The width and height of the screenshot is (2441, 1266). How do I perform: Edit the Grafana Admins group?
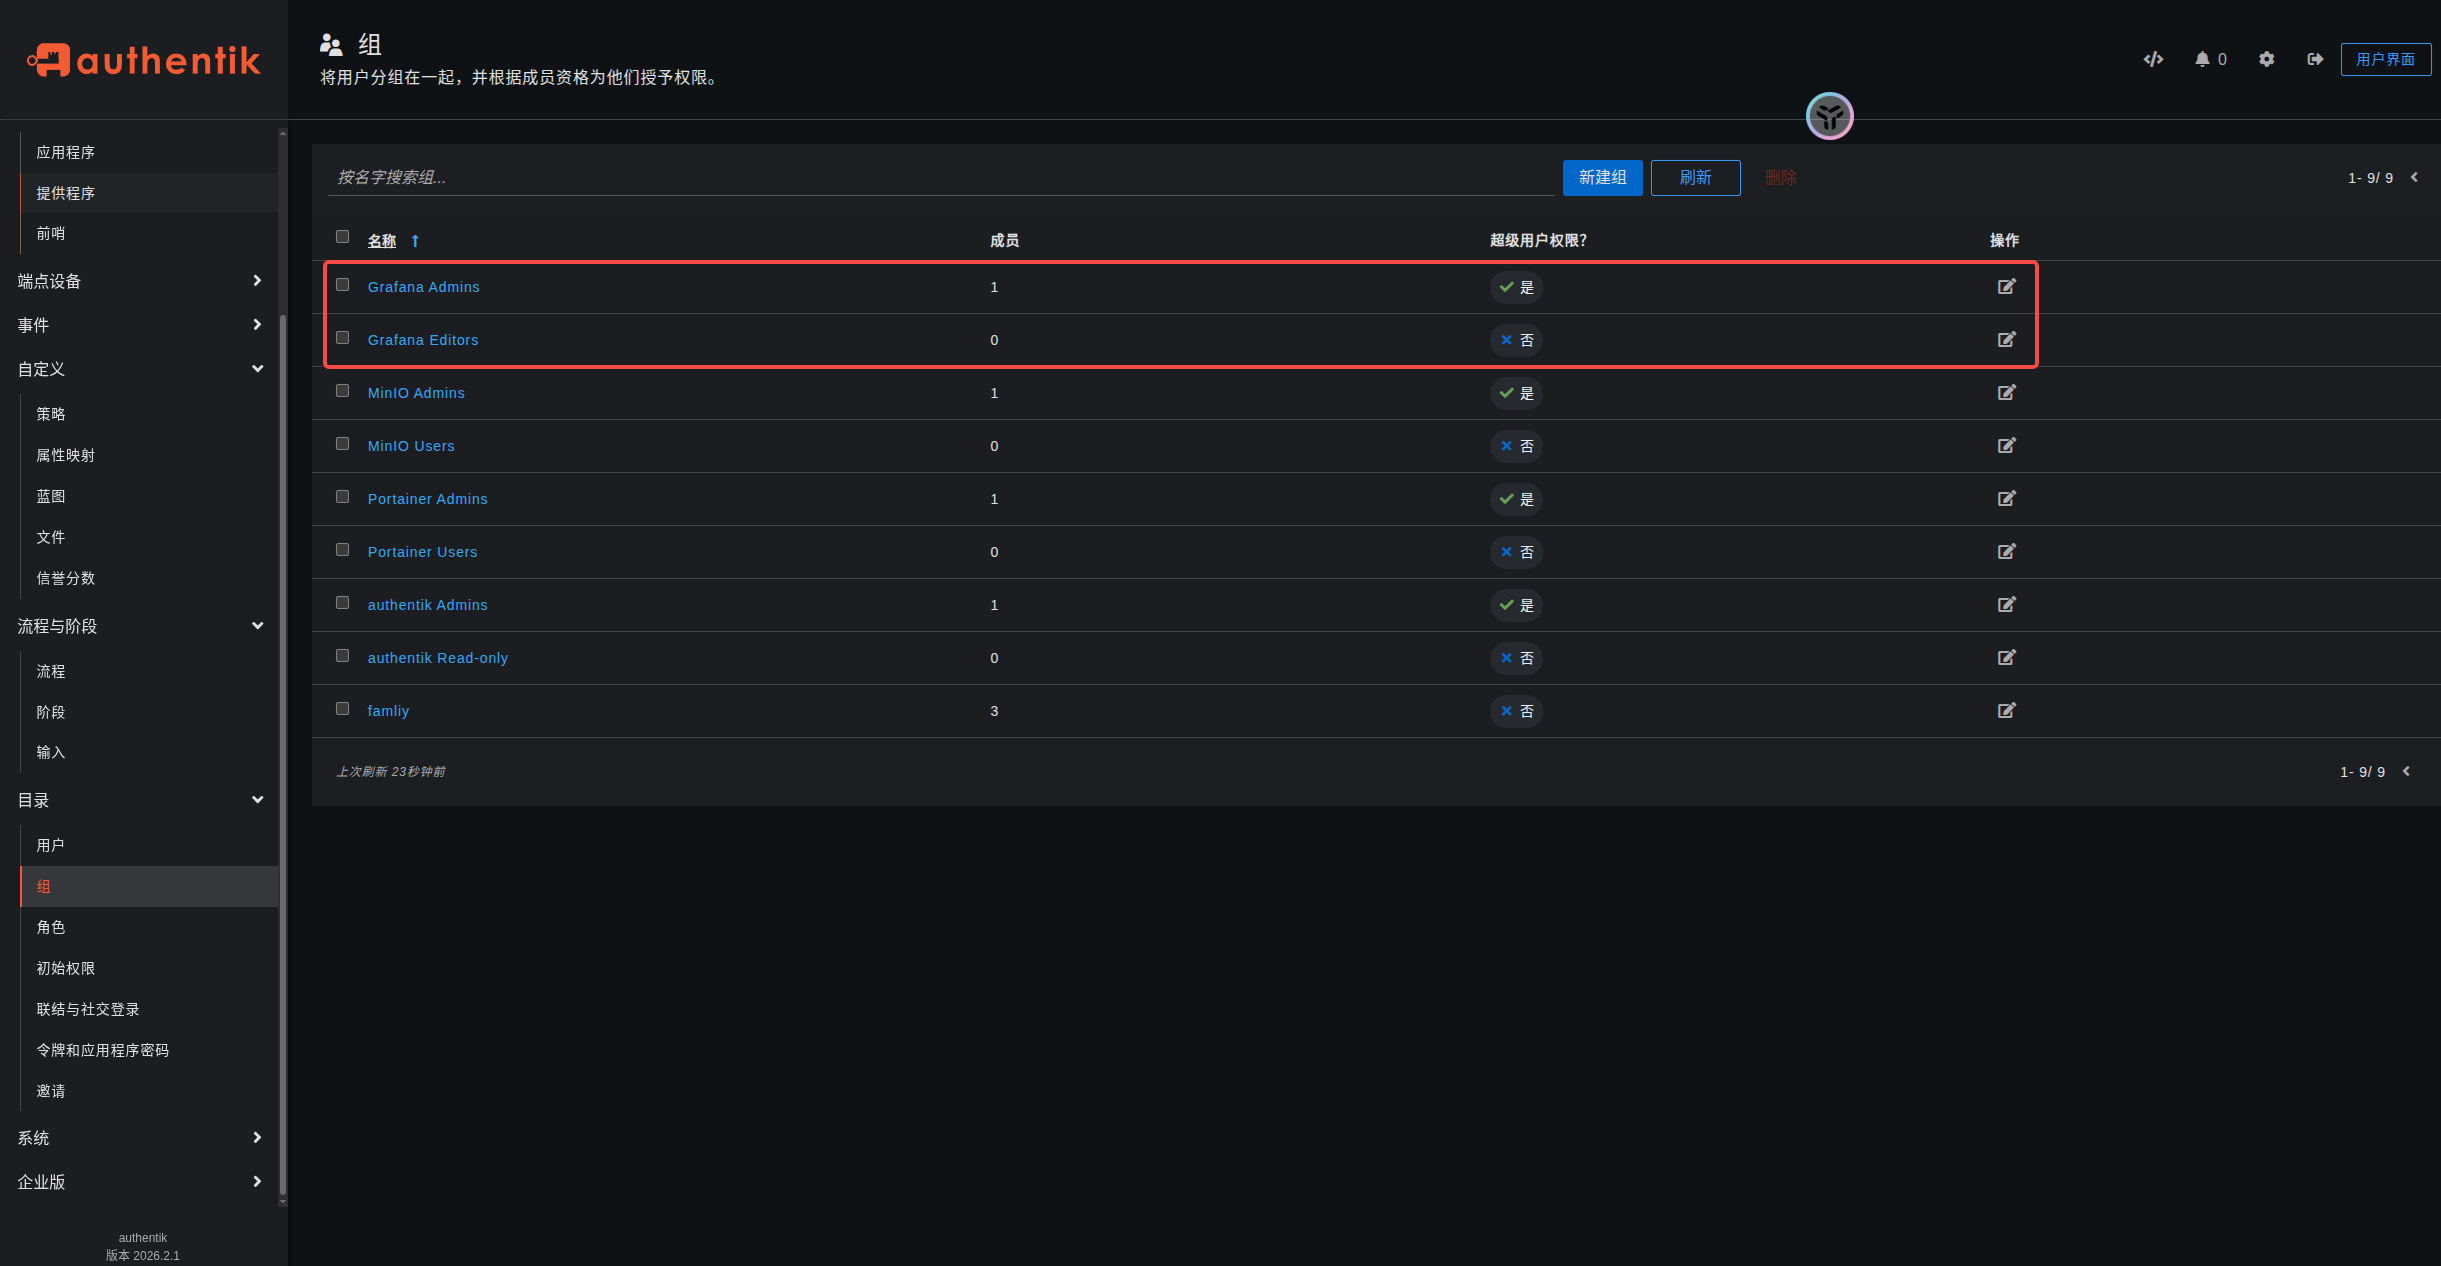point(2006,287)
